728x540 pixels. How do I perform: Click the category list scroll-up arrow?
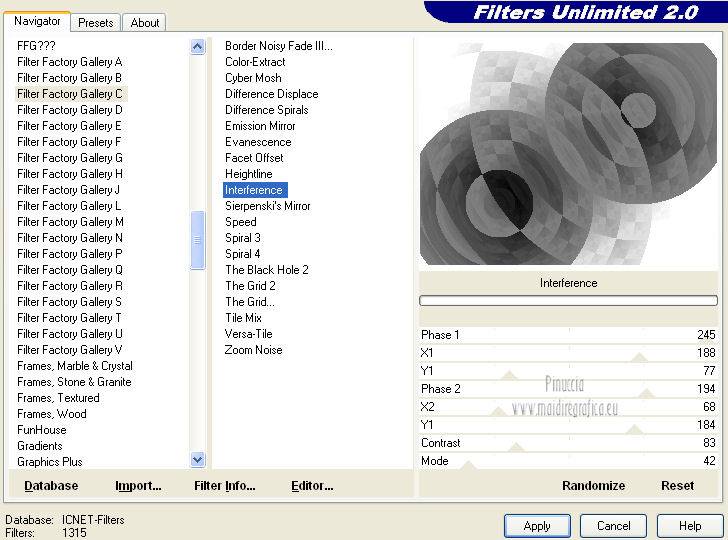(x=197, y=46)
